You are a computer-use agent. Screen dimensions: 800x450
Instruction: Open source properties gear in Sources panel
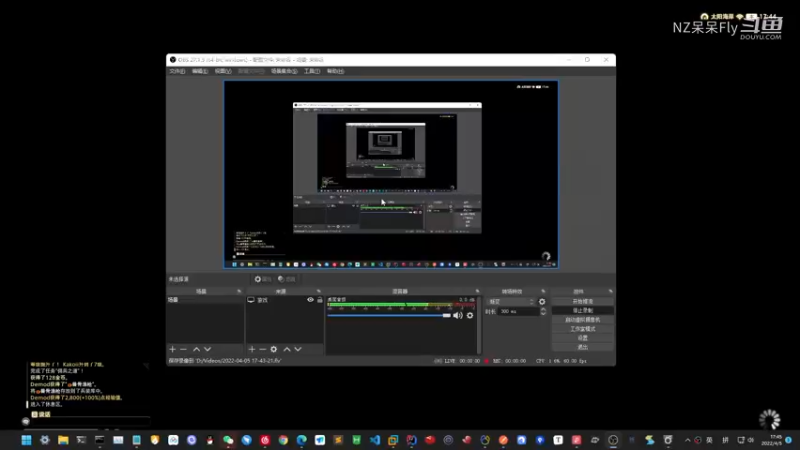coord(274,349)
